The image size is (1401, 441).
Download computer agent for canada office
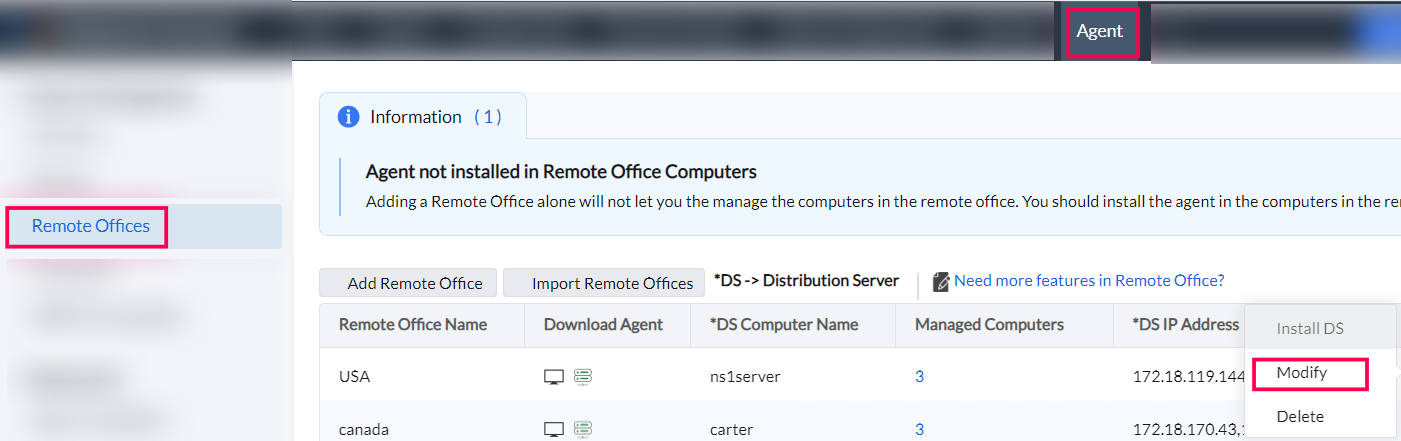tap(554, 429)
